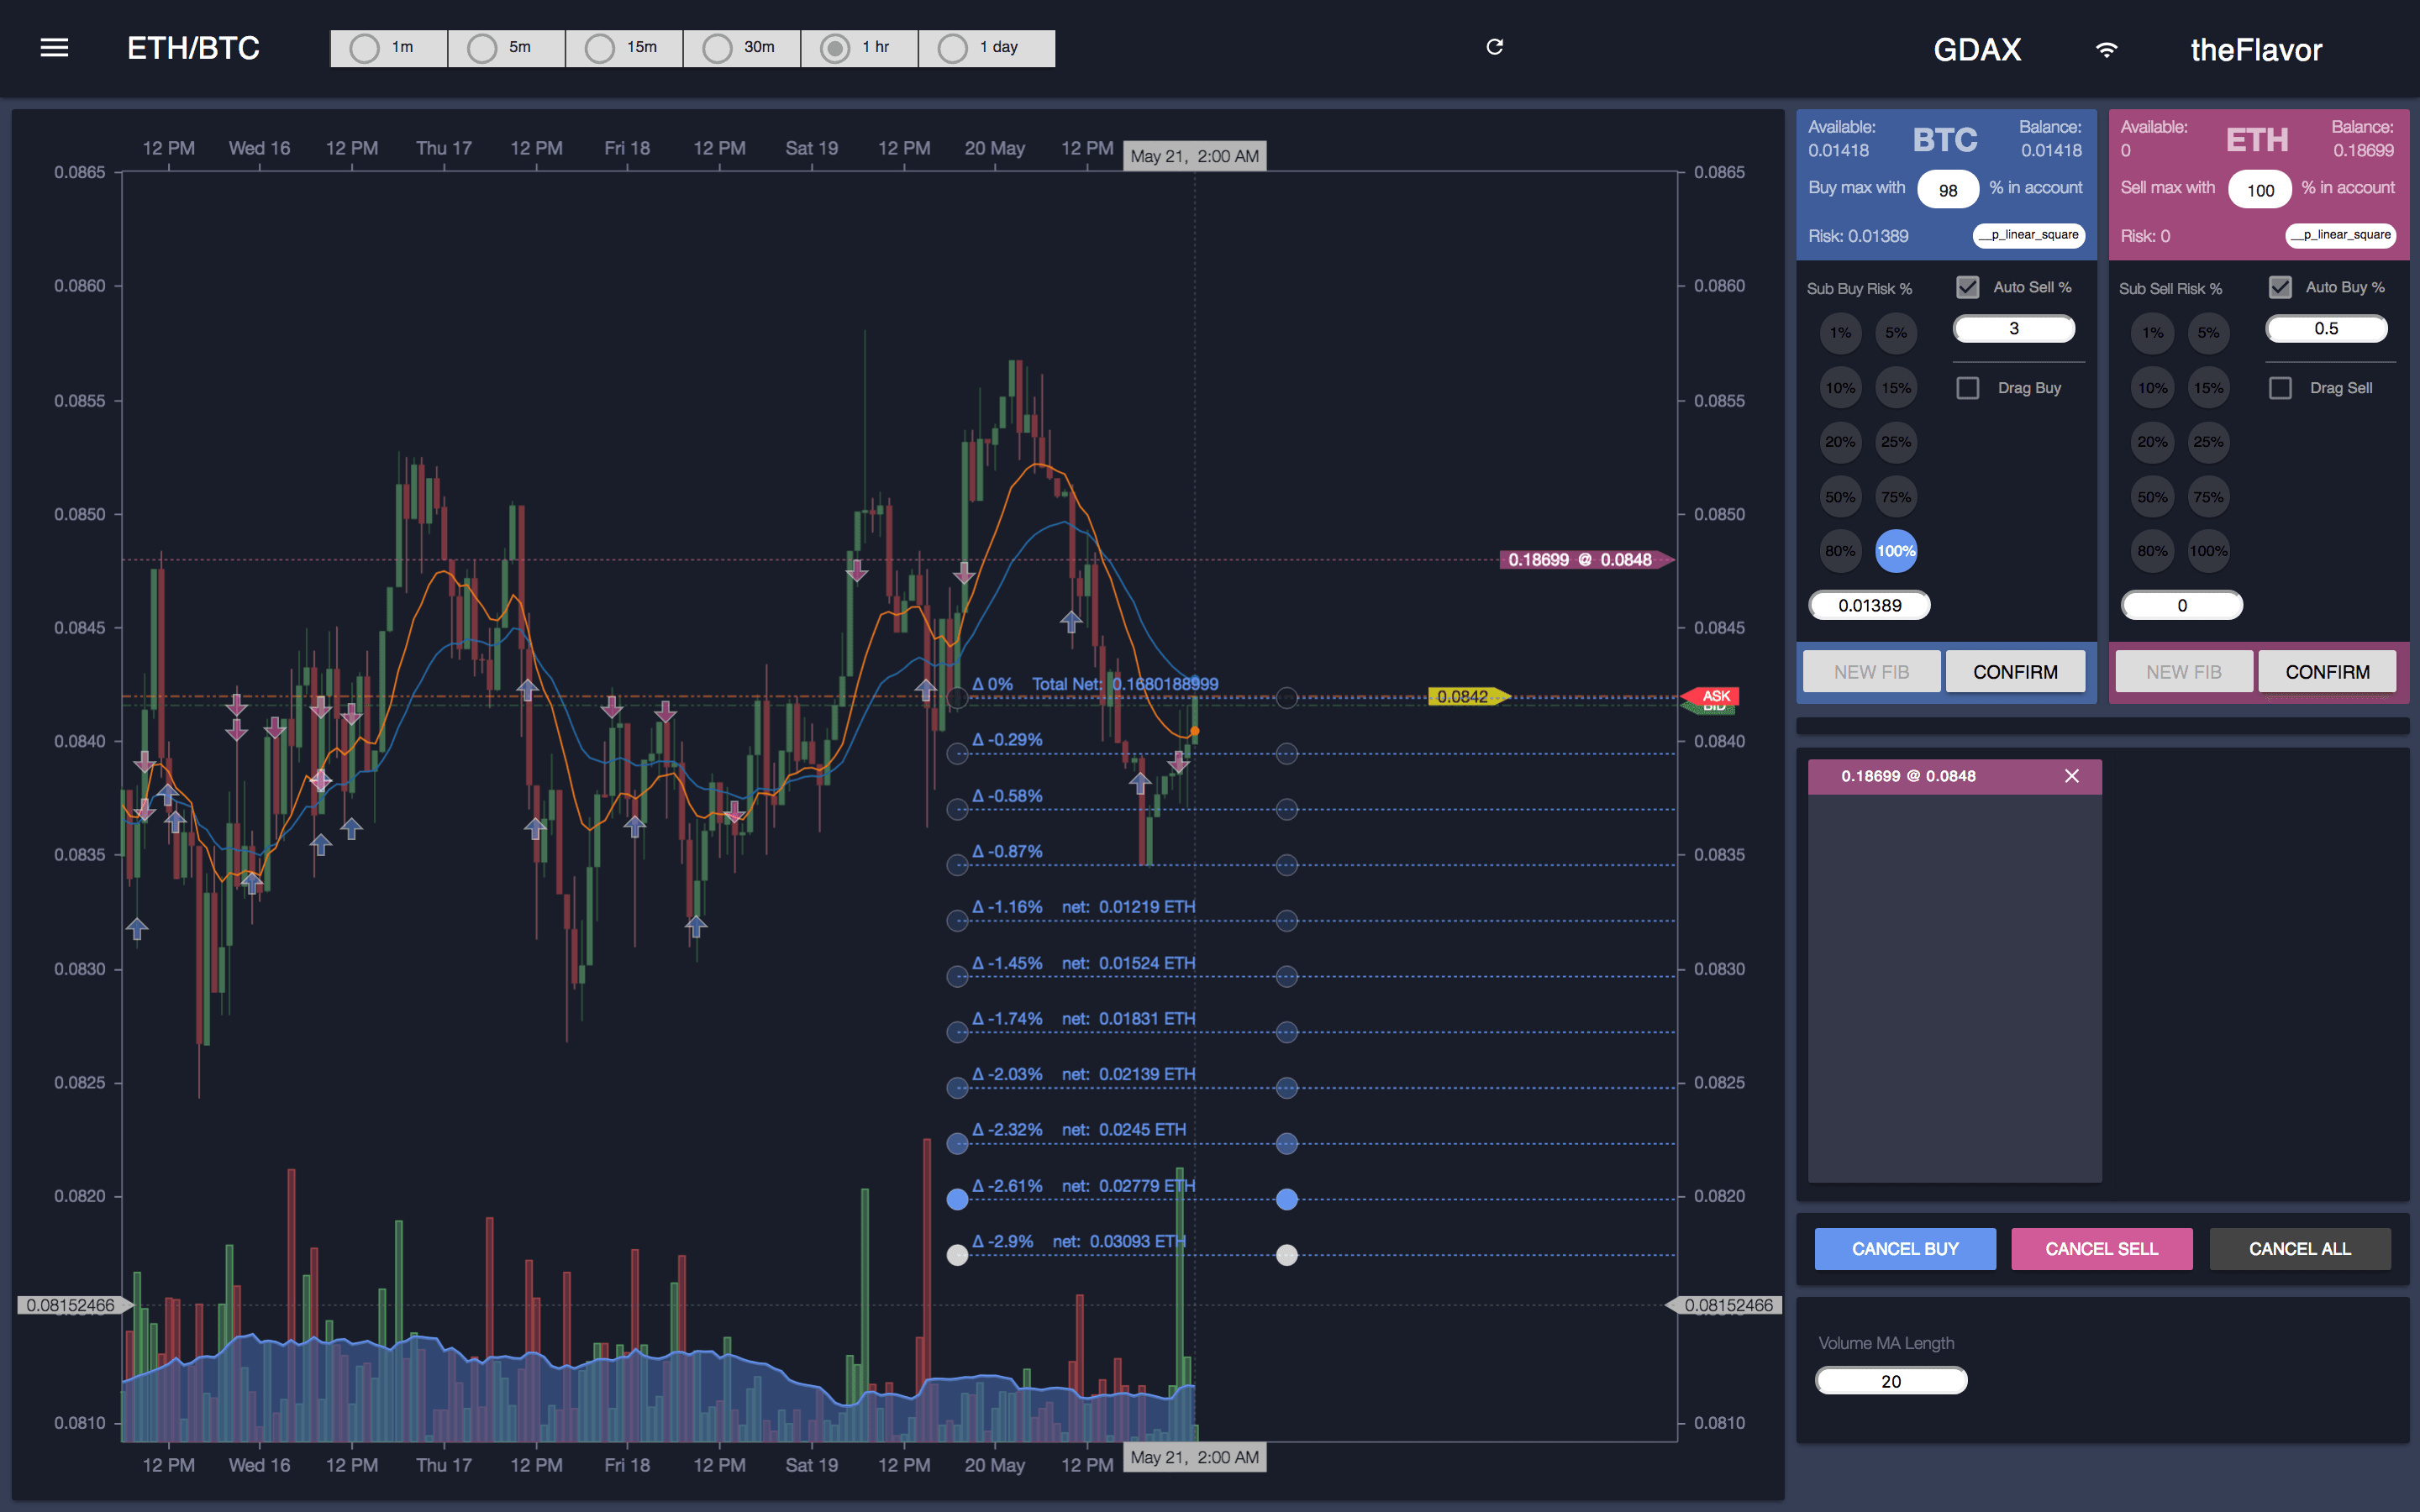Open BTC _p_linear_square strategy selector
The width and height of the screenshot is (2420, 1512).
click(2028, 235)
